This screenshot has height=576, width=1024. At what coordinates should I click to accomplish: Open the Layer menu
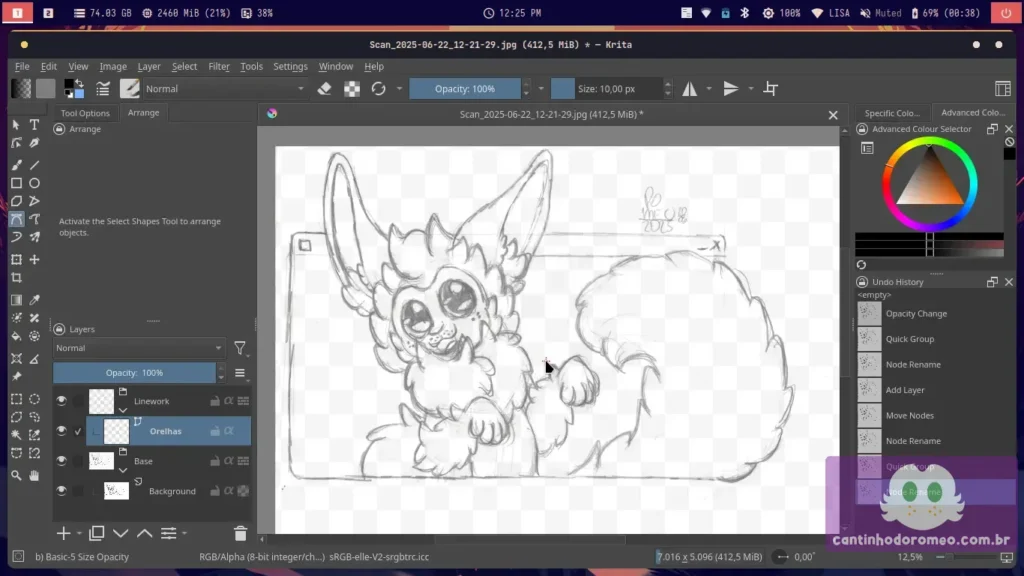149,67
